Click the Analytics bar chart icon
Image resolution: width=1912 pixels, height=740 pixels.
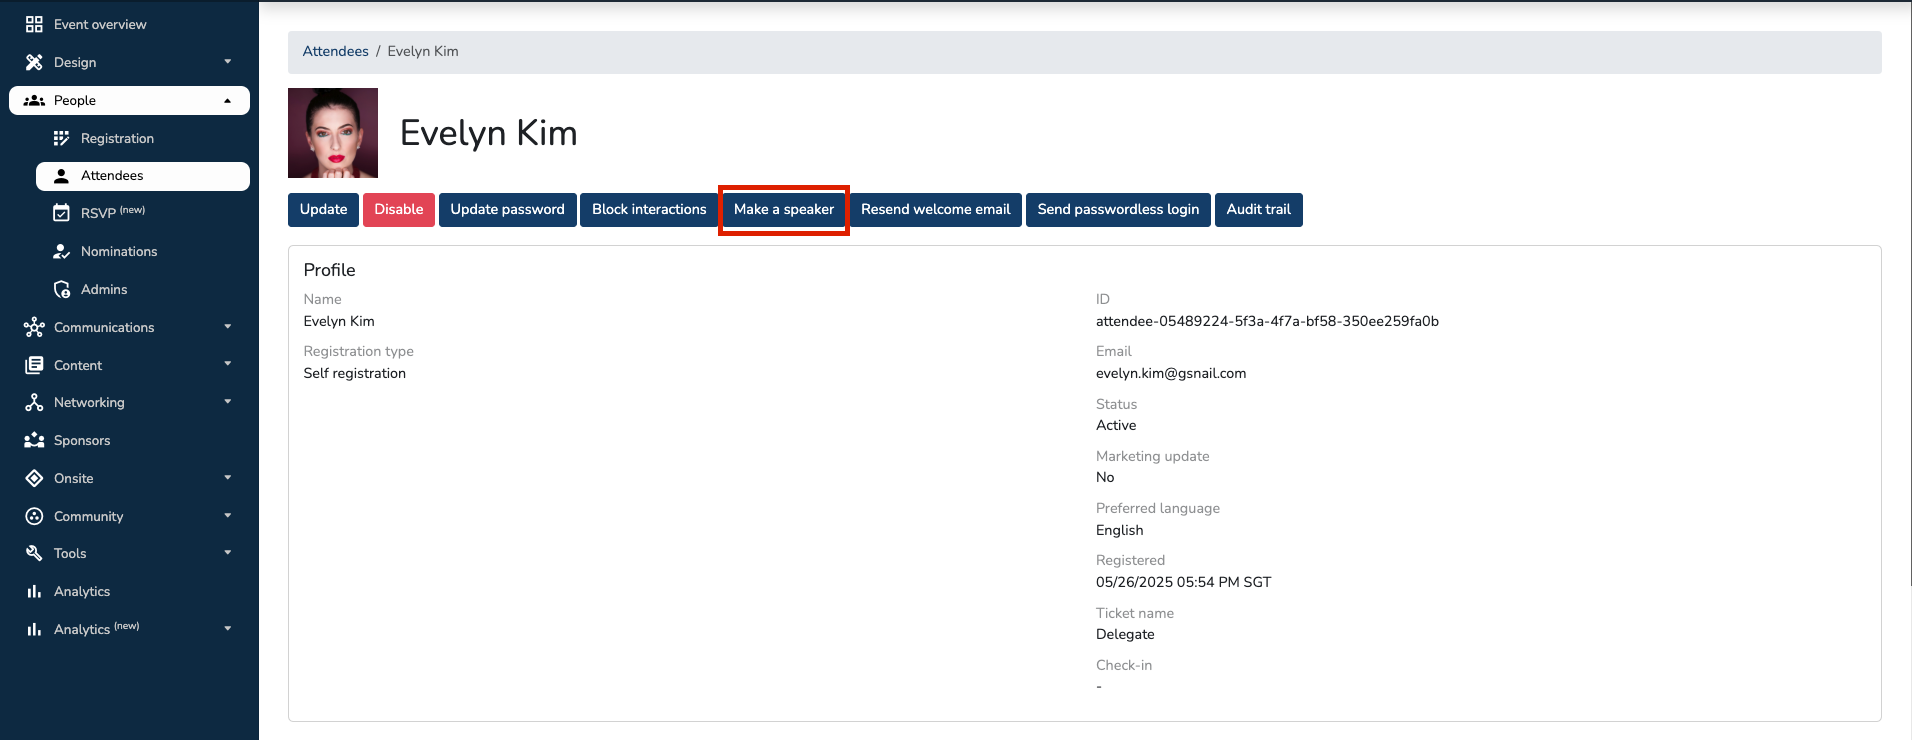pos(34,591)
